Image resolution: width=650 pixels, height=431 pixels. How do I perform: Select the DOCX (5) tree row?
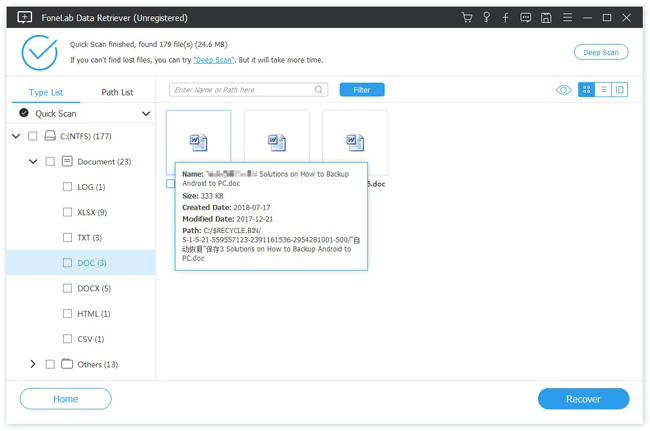[81, 288]
